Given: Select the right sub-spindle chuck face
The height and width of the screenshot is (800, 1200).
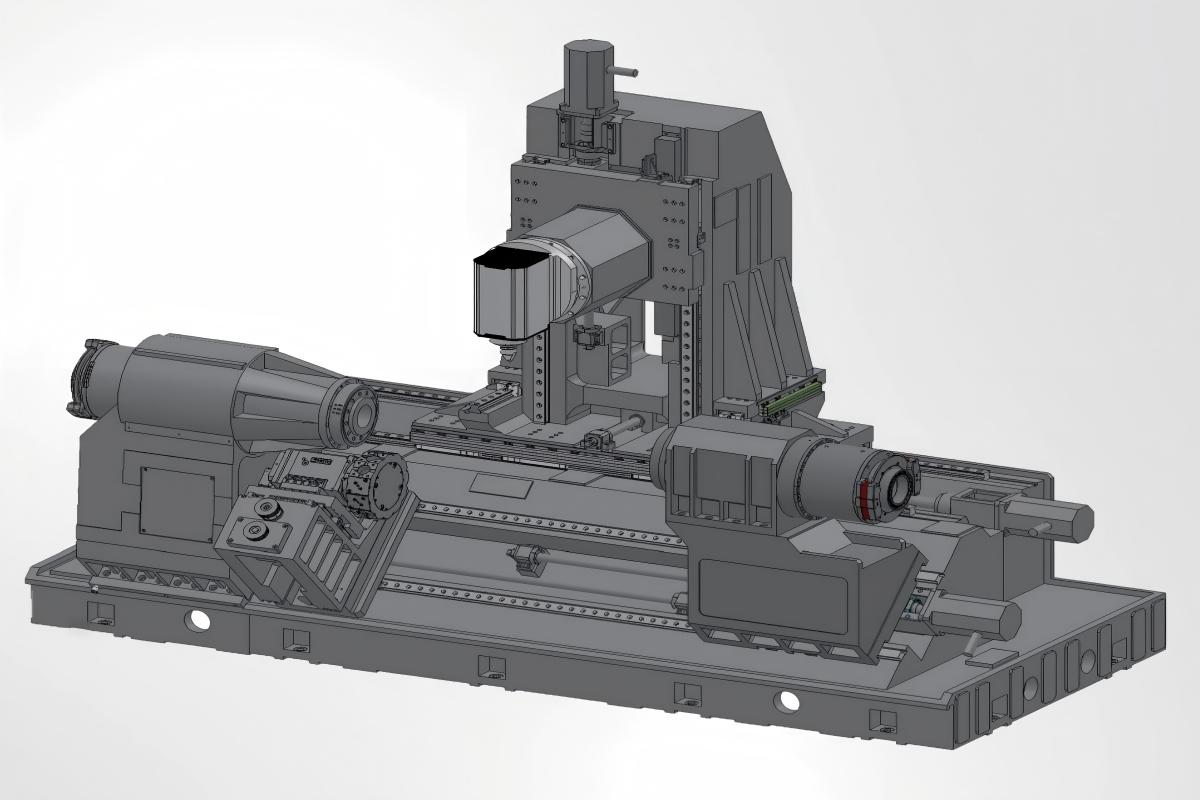Looking at the screenshot, I should pos(895,485).
